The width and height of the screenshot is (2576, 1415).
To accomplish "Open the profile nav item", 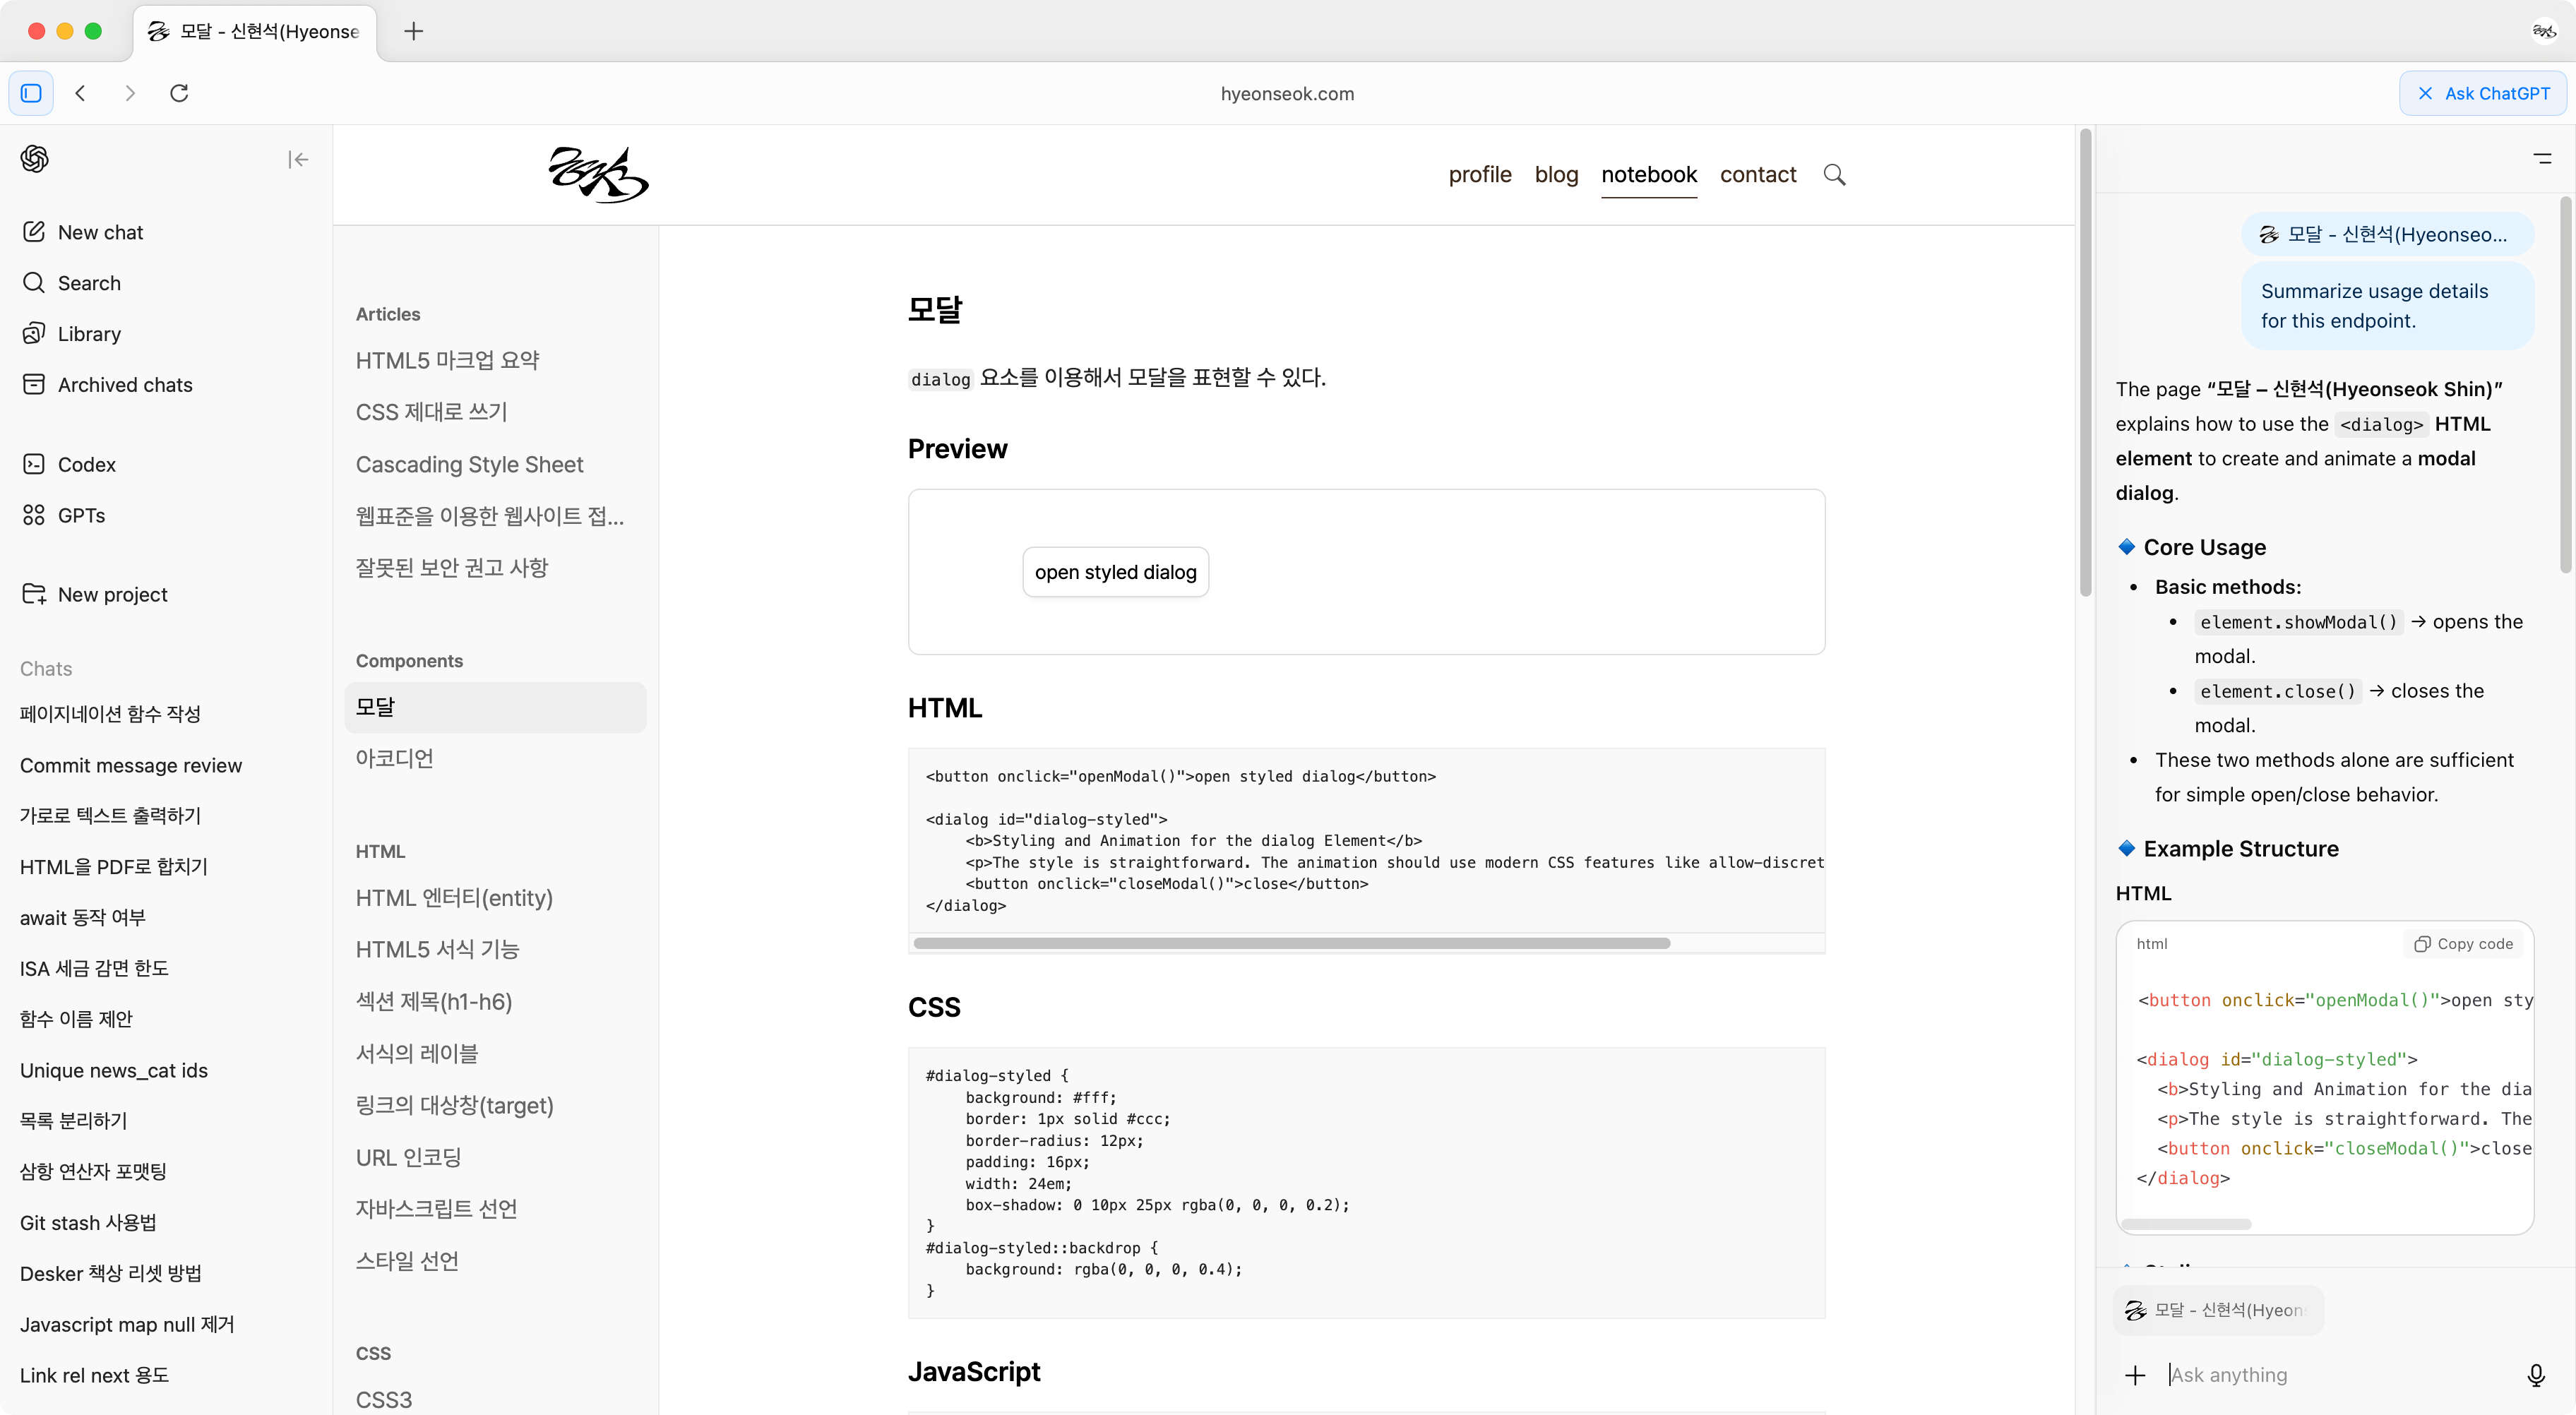I will (x=1480, y=175).
